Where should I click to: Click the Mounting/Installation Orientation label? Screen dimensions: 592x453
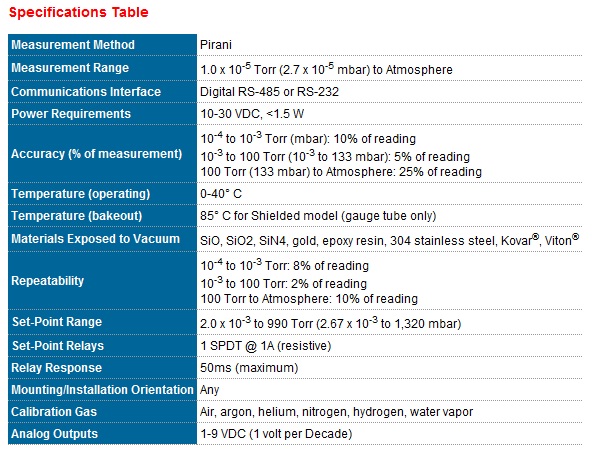(x=102, y=390)
